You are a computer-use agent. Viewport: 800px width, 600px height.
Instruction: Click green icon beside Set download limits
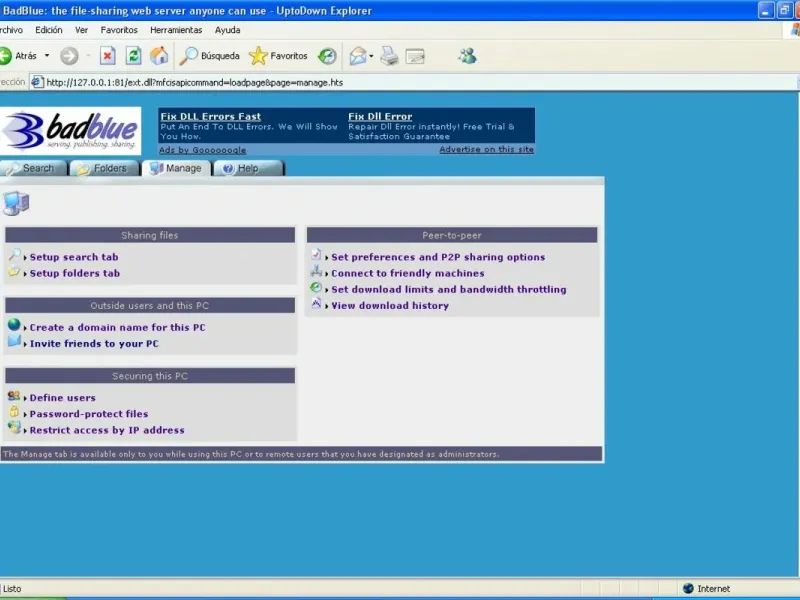pos(316,287)
